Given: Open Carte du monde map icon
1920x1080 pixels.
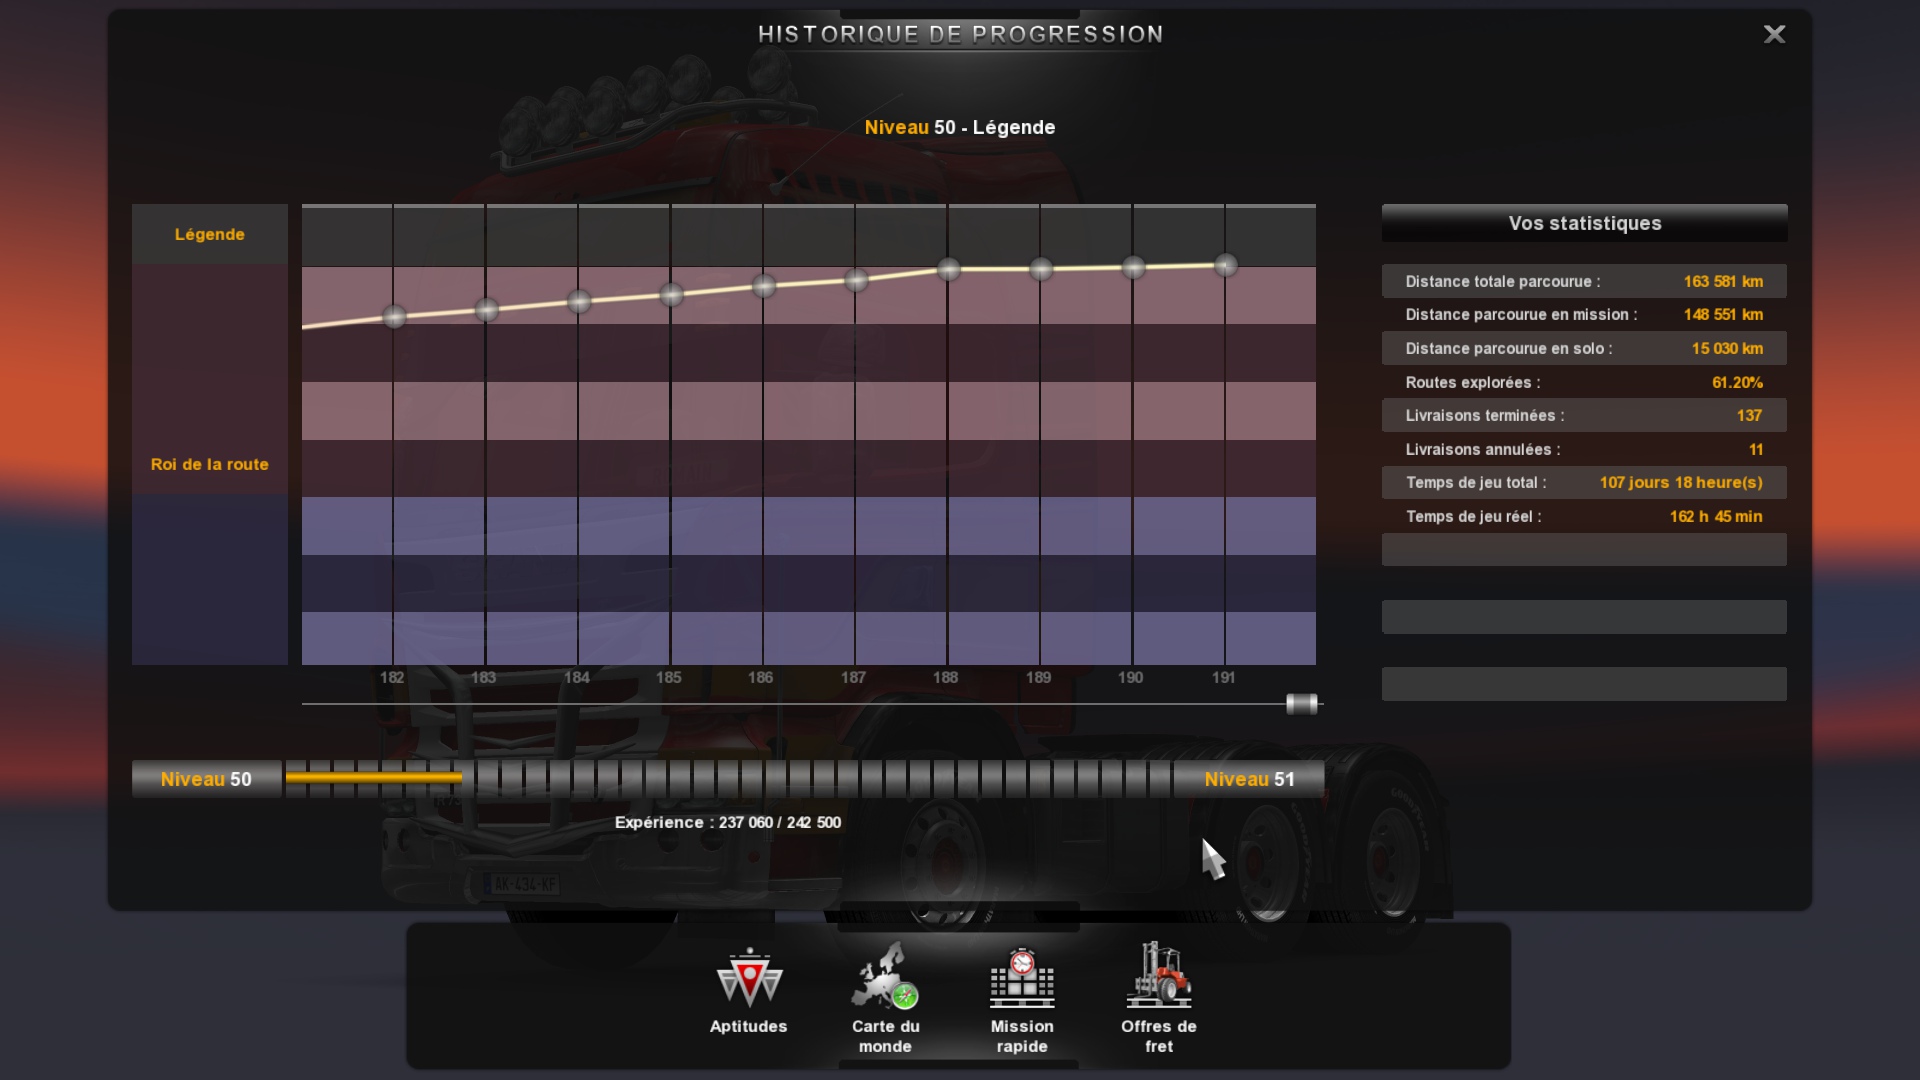Looking at the screenshot, I should point(885,978).
